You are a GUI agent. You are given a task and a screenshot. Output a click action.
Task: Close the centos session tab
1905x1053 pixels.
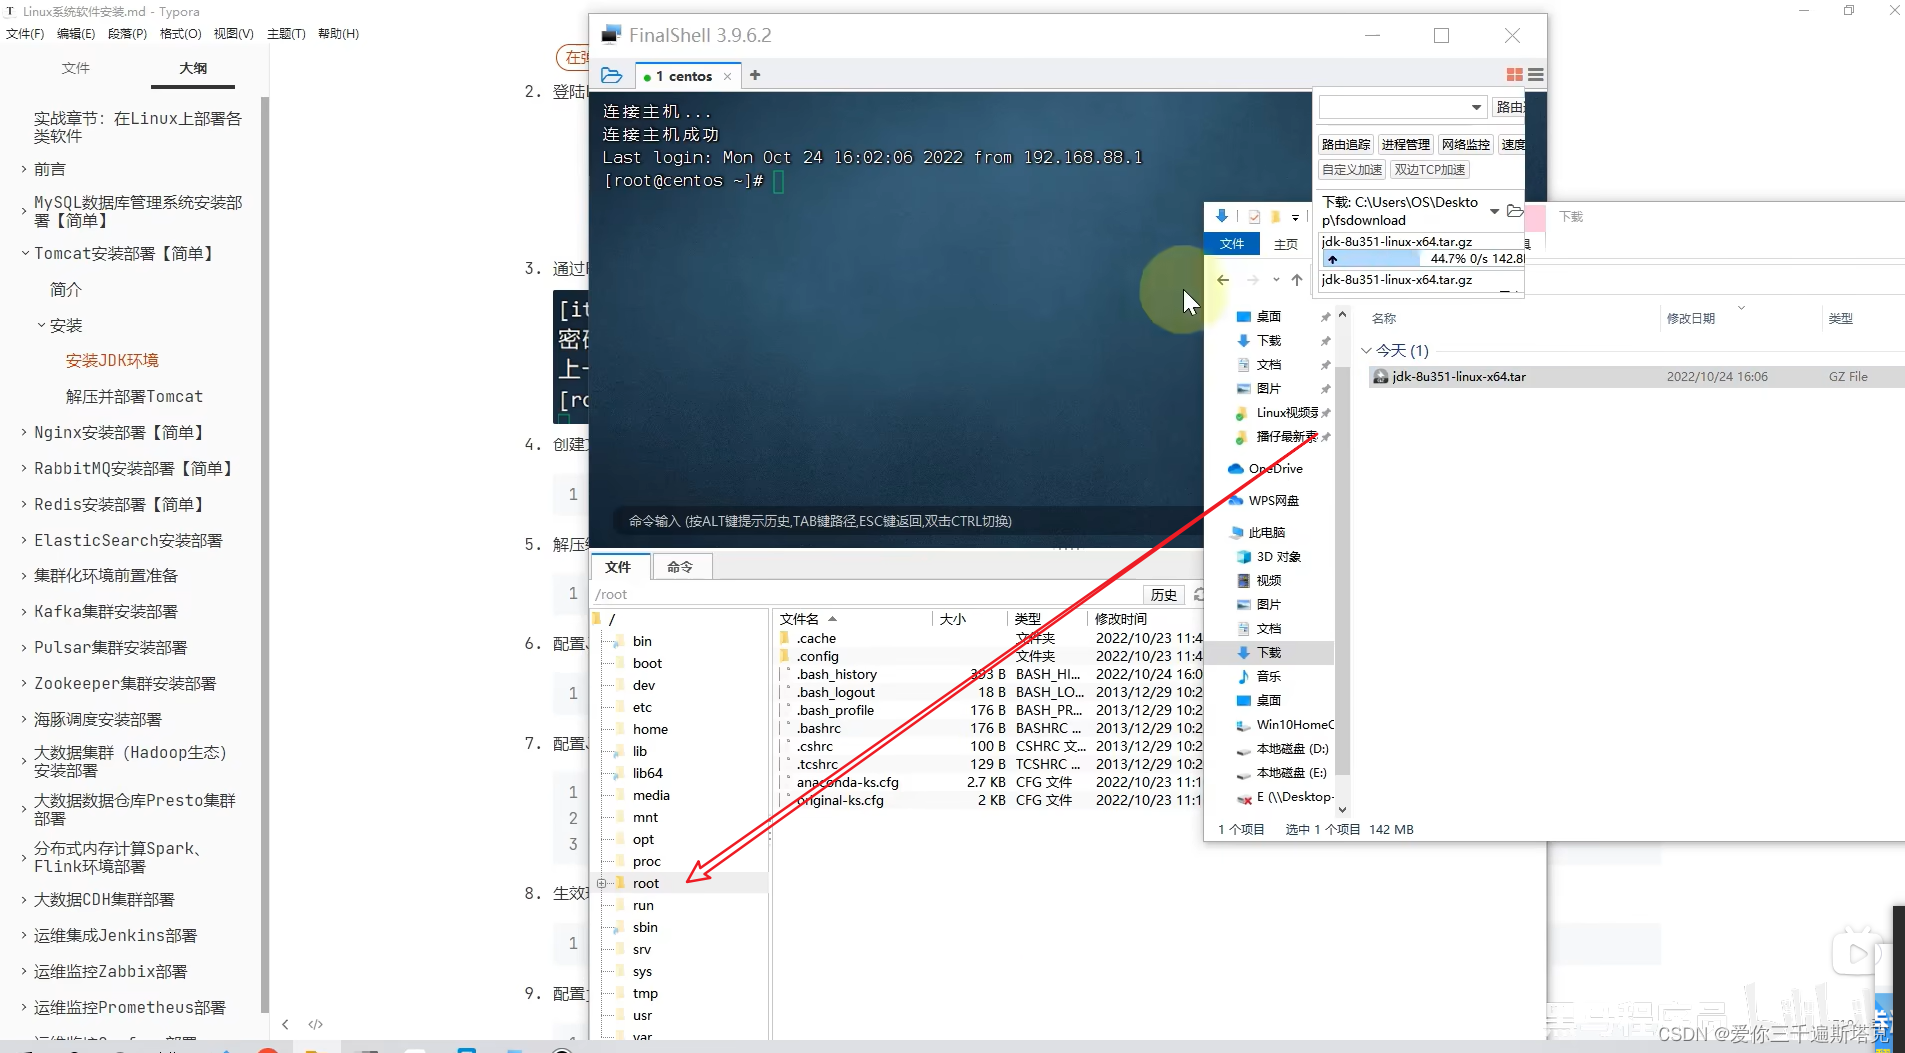click(727, 77)
